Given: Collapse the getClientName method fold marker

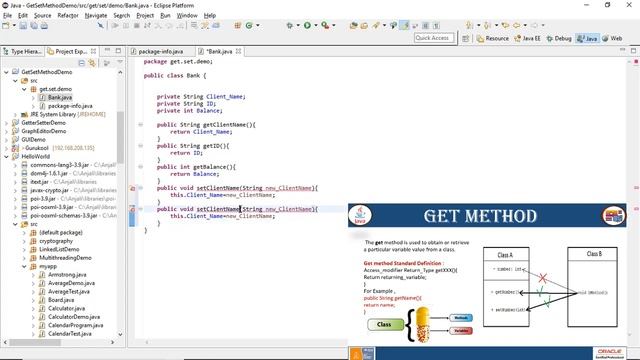Looking at the screenshot, I should [x=140, y=125].
